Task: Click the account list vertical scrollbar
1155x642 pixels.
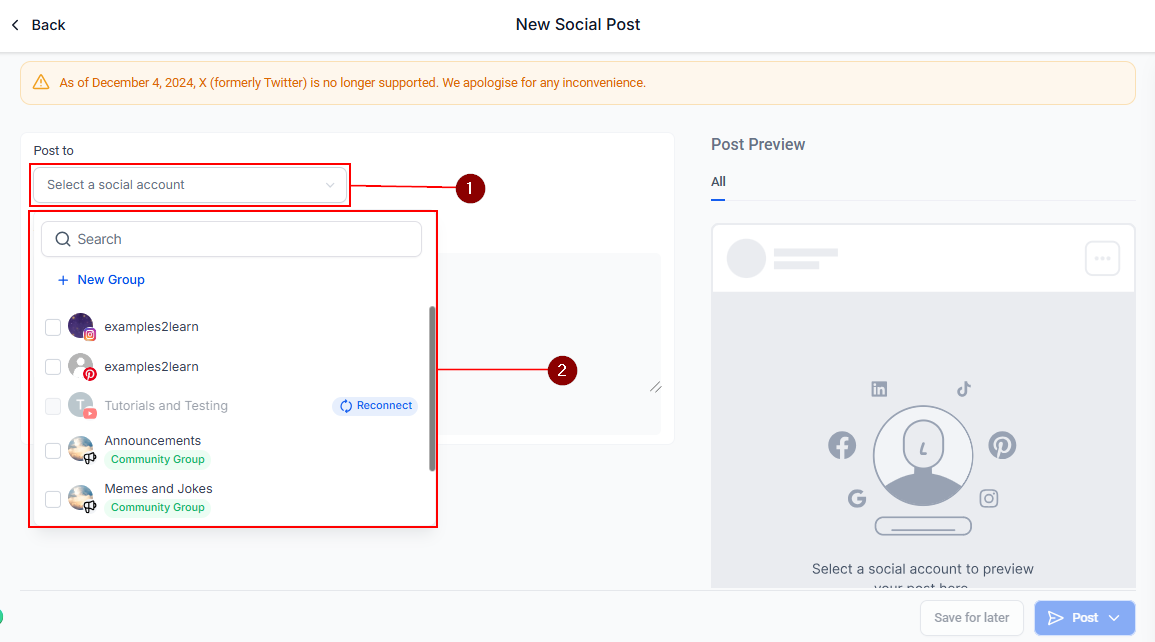Action: click(432, 389)
